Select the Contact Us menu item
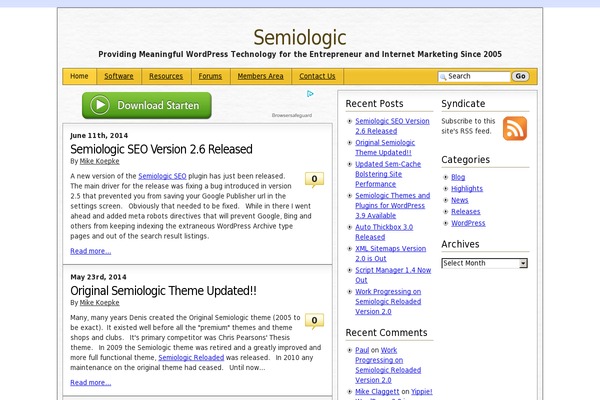 coord(317,76)
